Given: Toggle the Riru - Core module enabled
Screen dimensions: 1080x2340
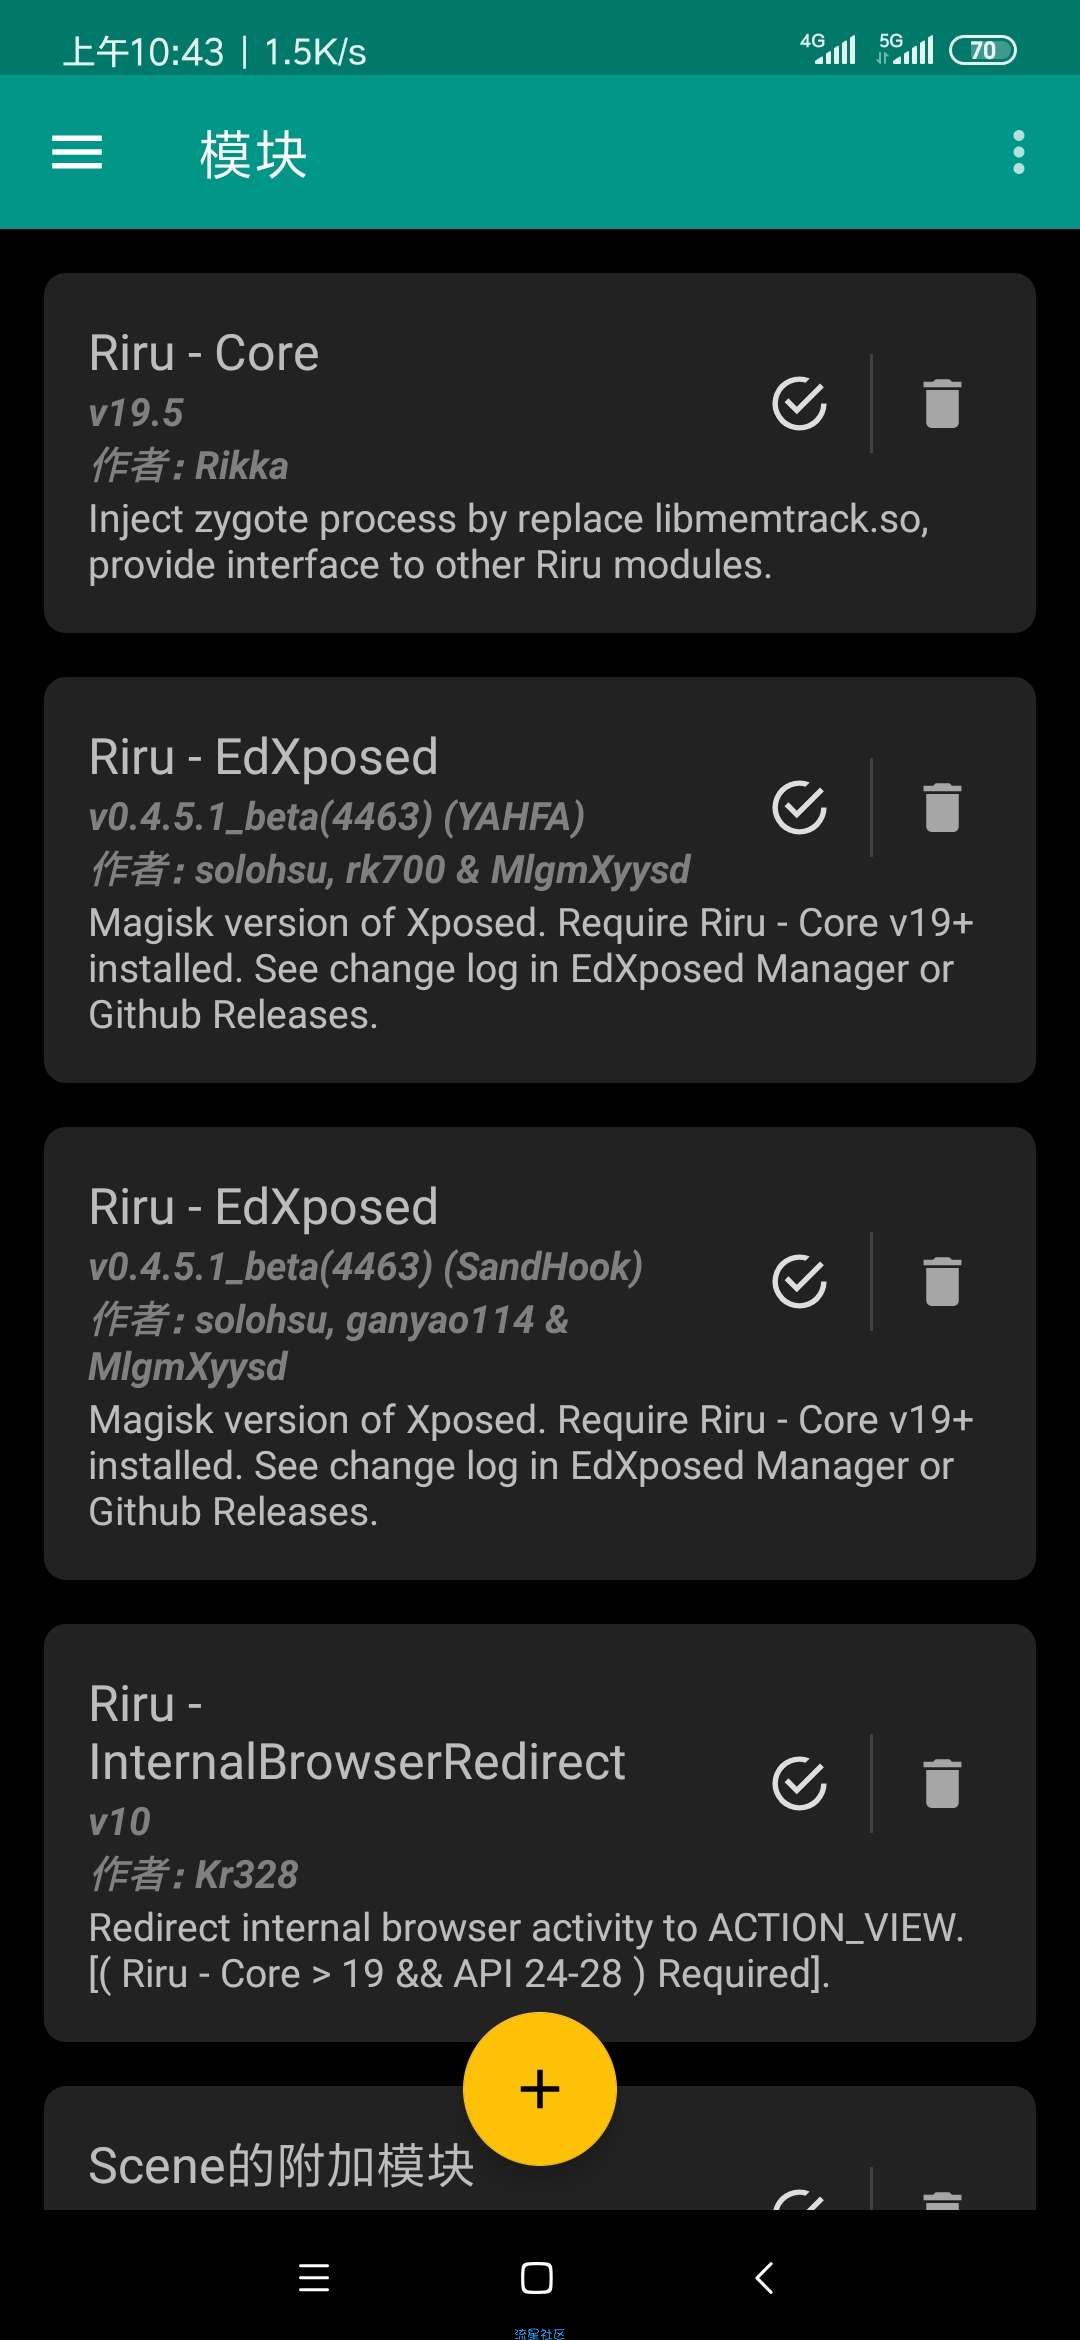Looking at the screenshot, I should pyautogui.click(x=800, y=403).
